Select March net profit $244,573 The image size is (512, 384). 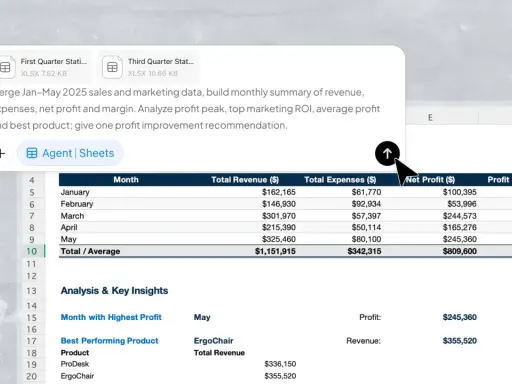(460, 216)
